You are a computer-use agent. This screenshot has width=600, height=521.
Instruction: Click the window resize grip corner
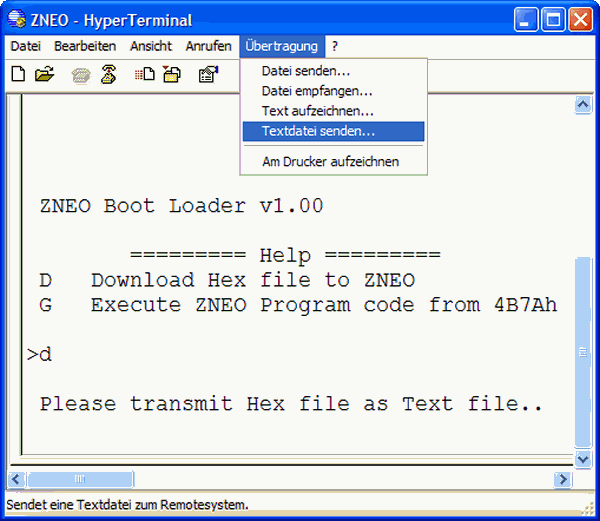(587, 508)
